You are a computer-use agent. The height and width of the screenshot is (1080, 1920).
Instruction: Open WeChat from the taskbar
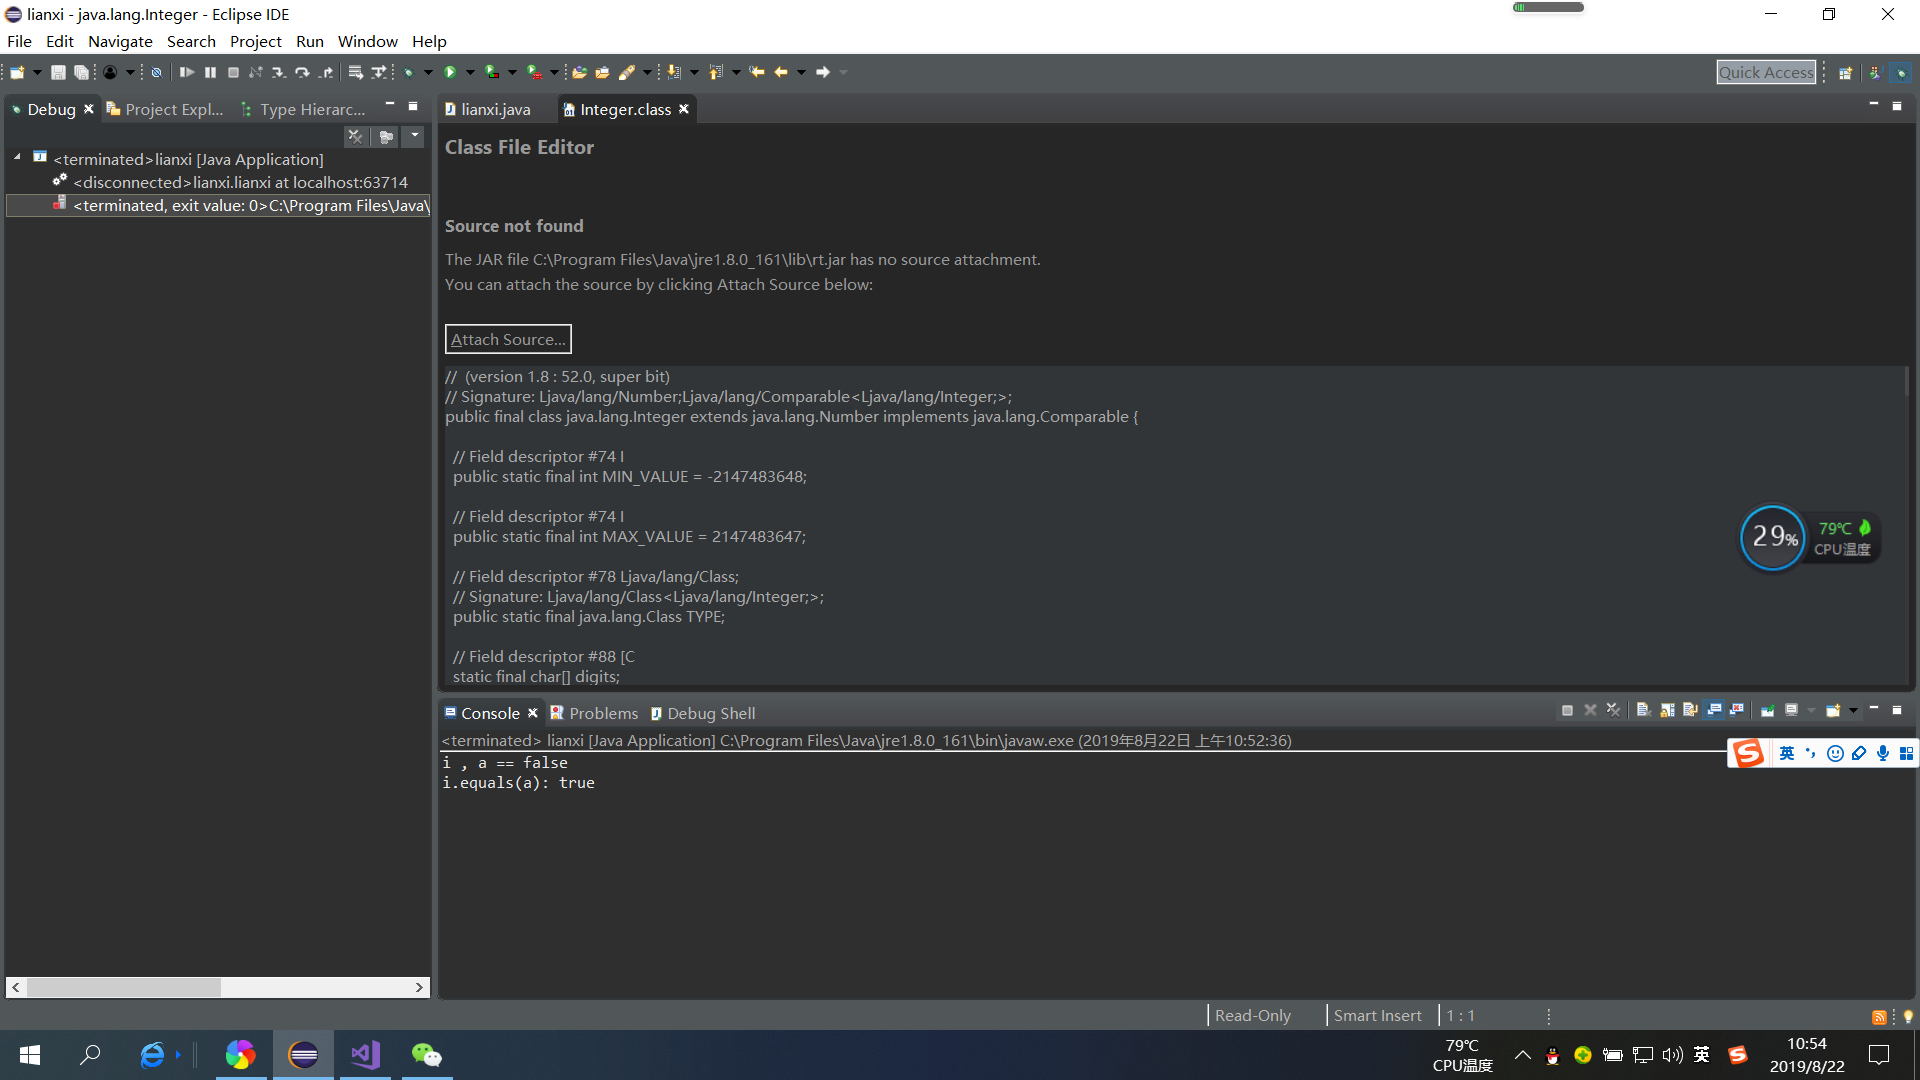pyautogui.click(x=427, y=1055)
